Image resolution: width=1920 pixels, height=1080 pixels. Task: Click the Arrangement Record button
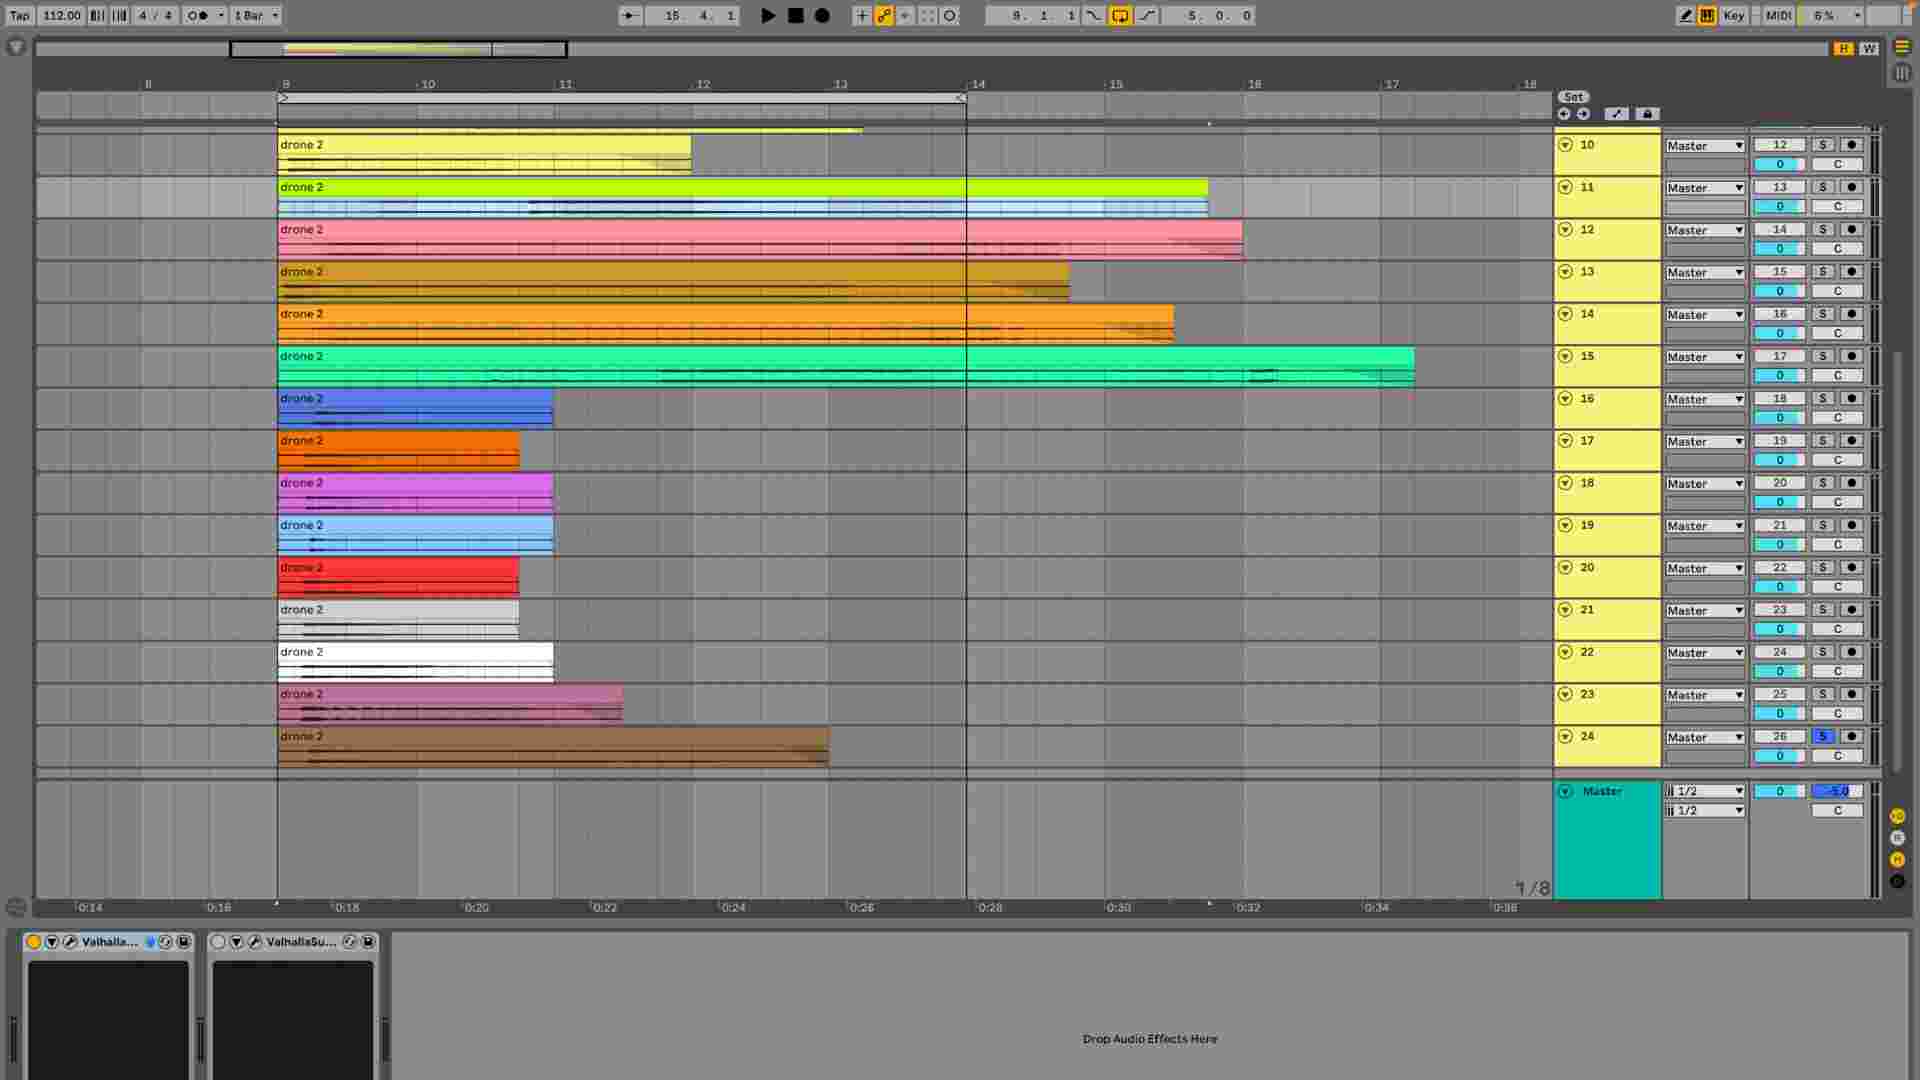coord(822,15)
